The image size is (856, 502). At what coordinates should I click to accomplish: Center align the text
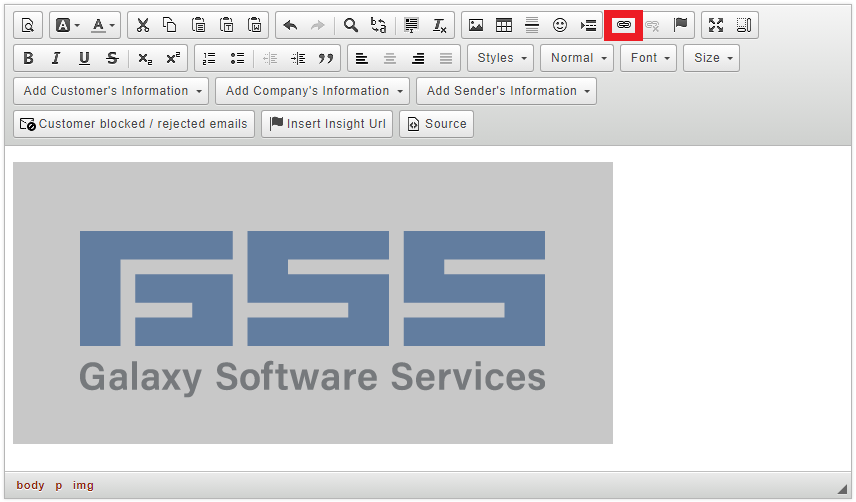(390, 58)
